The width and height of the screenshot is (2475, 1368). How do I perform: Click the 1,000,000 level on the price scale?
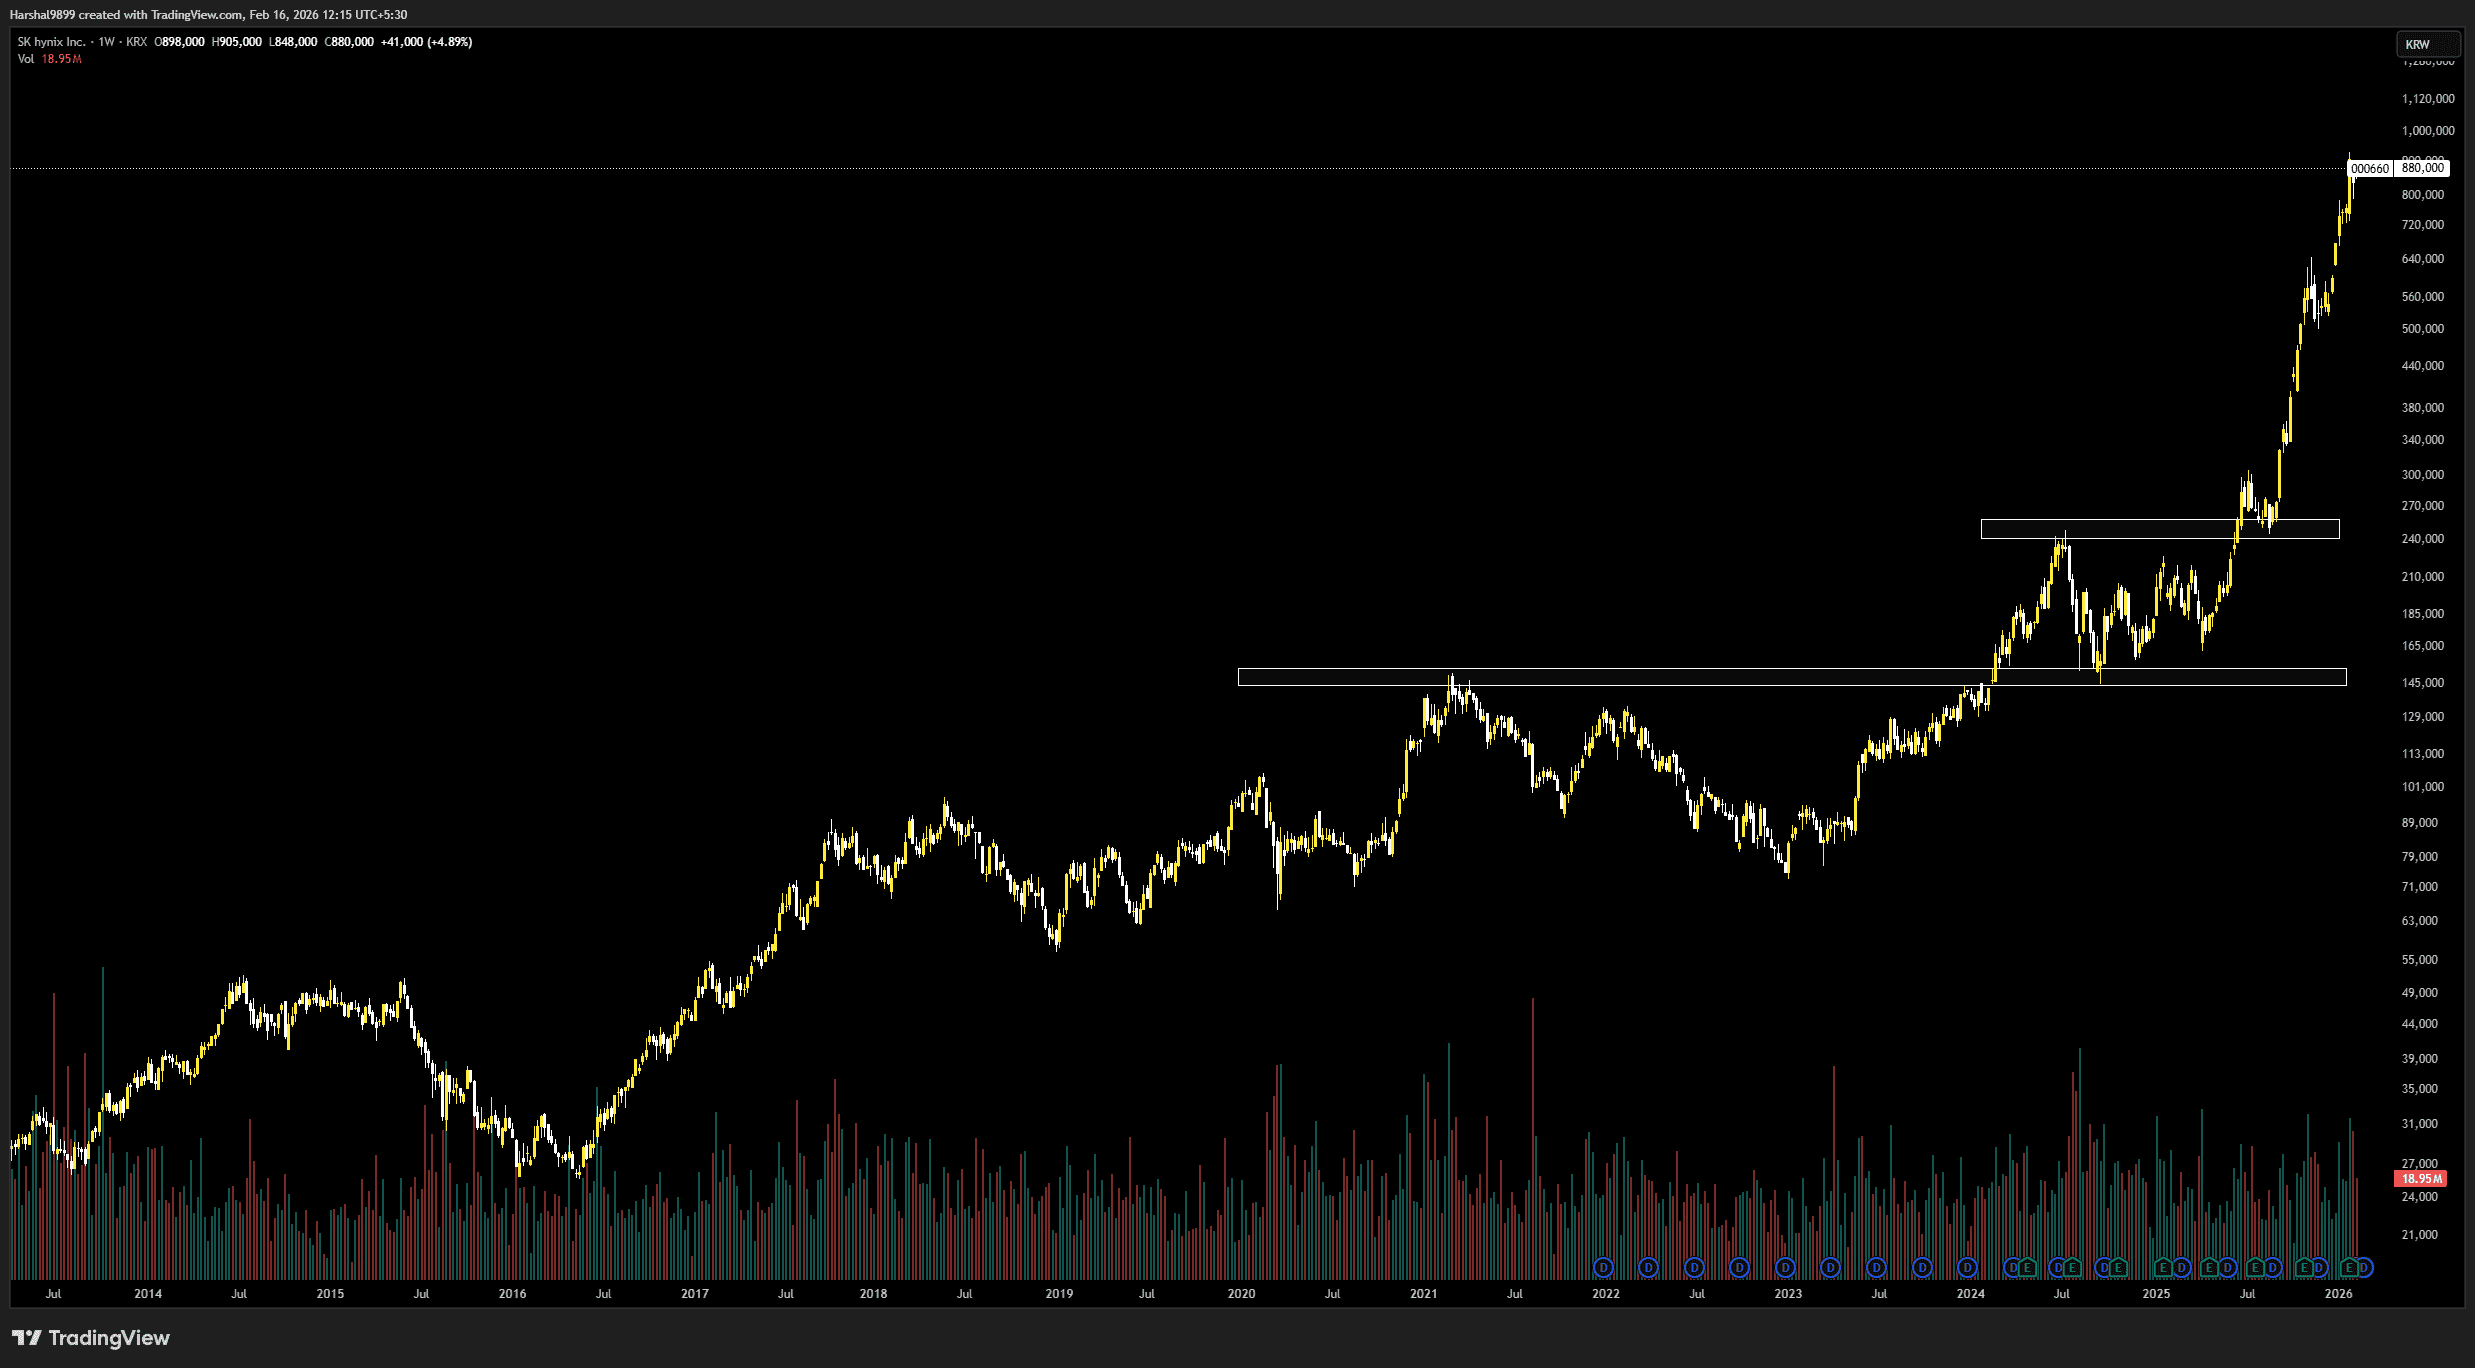pos(2427,131)
